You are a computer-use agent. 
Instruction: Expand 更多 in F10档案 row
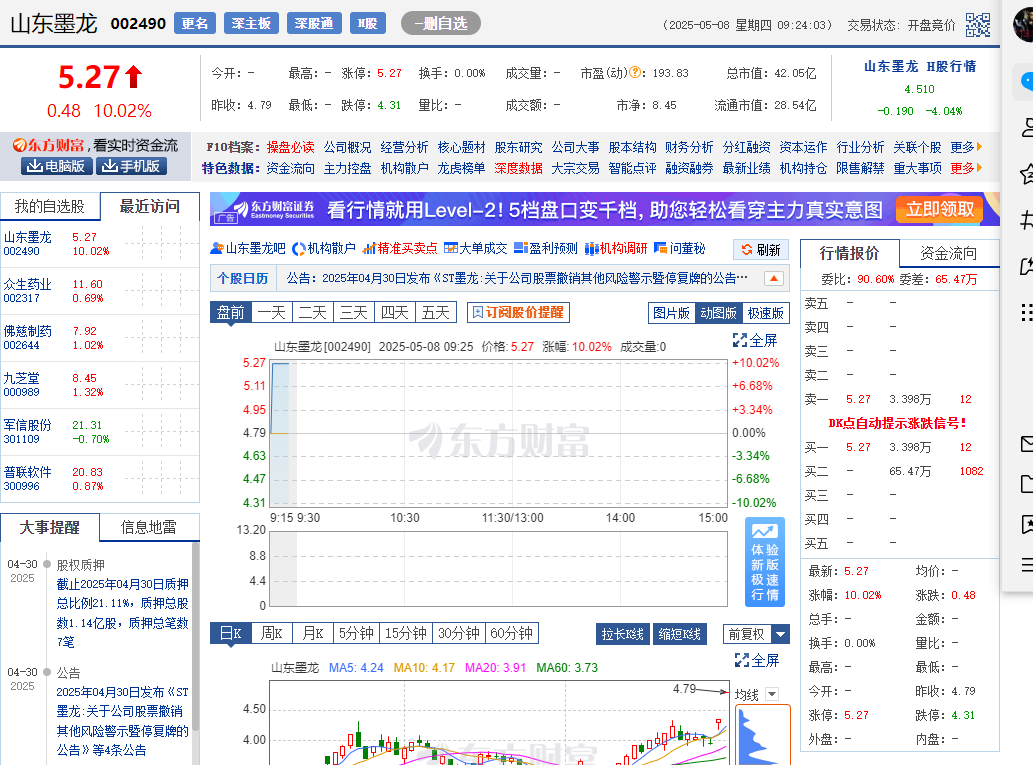click(966, 147)
